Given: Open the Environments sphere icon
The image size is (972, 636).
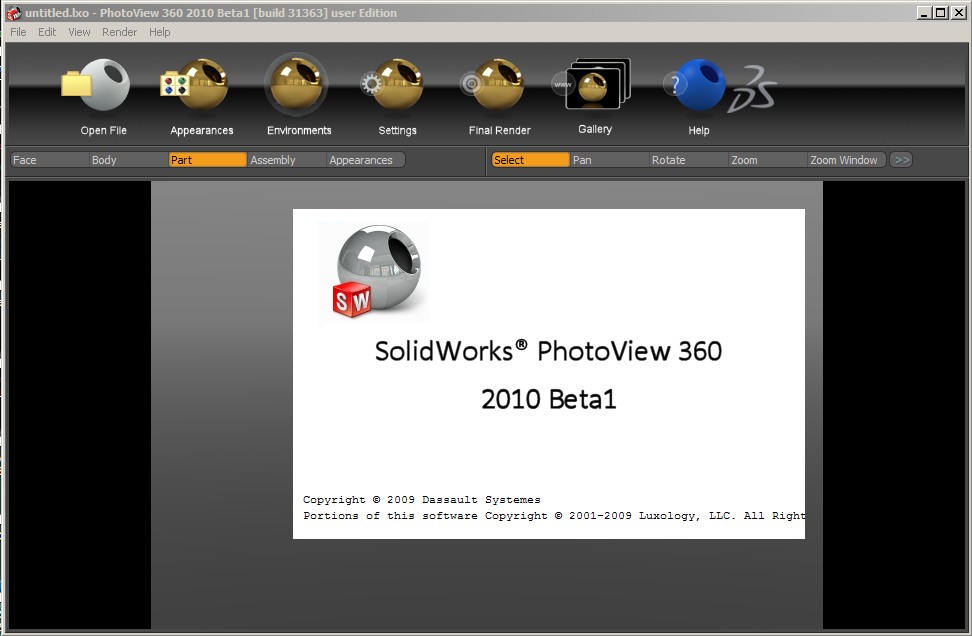Looking at the screenshot, I should coord(296,85).
